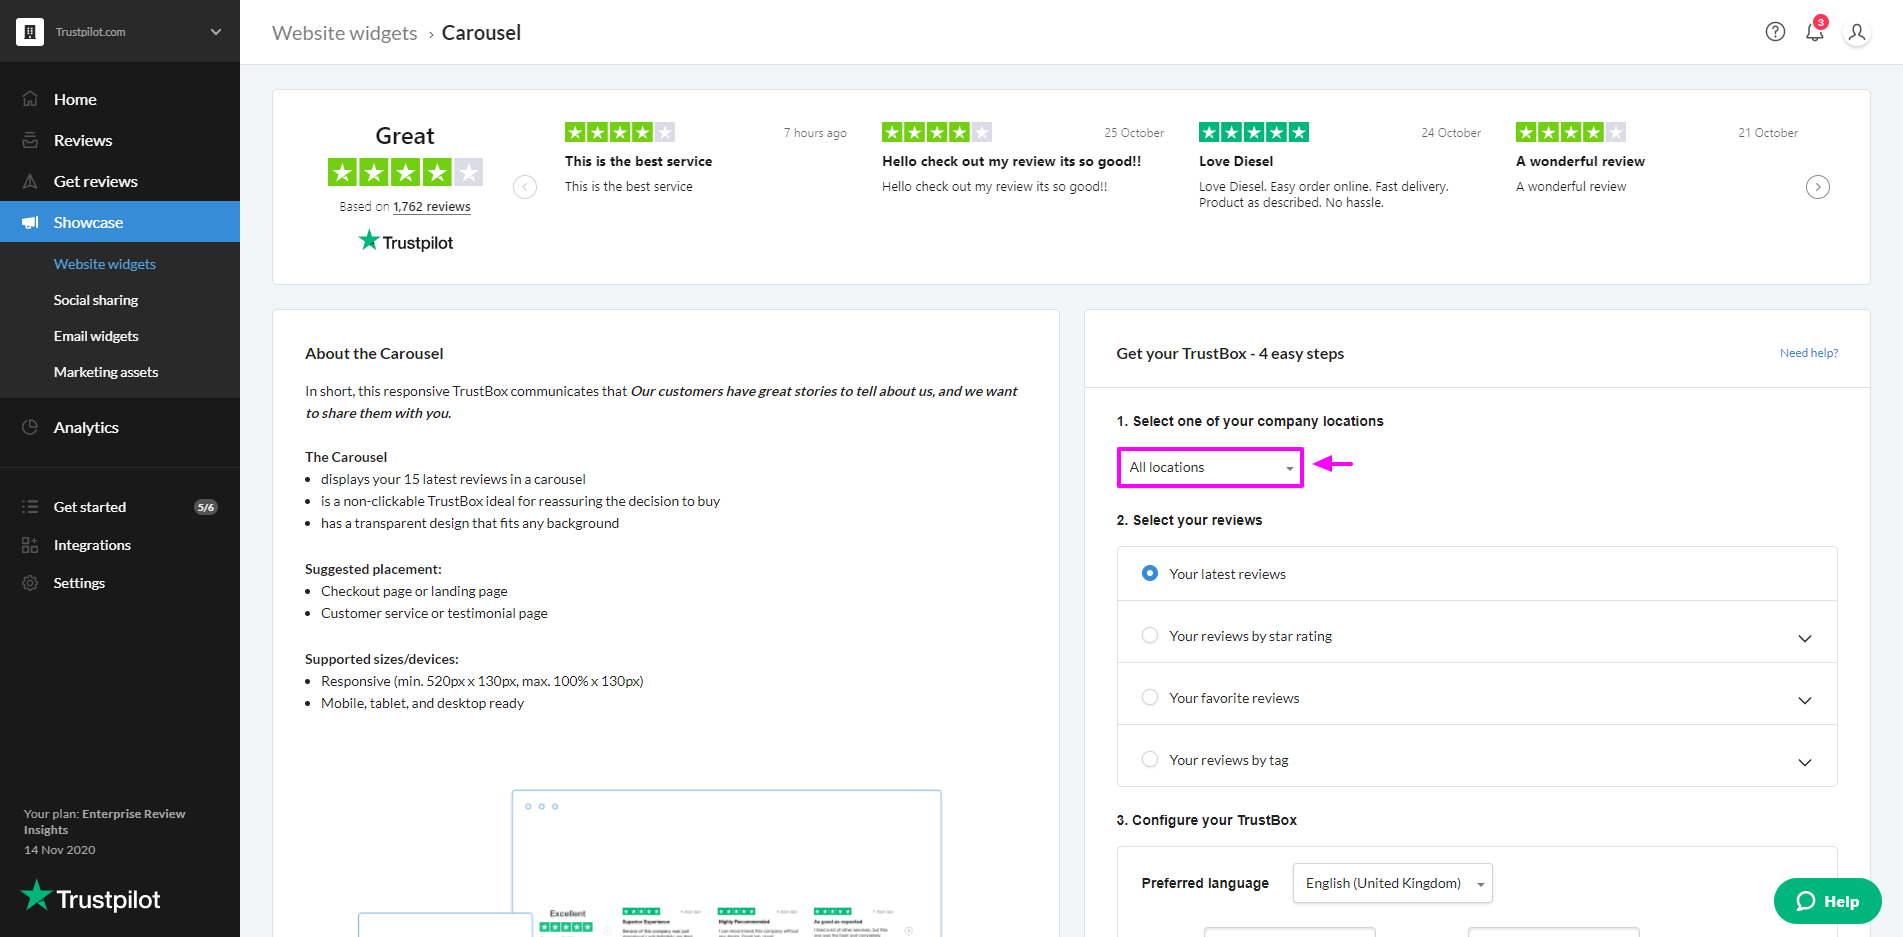The width and height of the screenshot is (1903, 937).
Task: Click the Settings gear icon
Action: pyautogui.click(x=30, y=583)
